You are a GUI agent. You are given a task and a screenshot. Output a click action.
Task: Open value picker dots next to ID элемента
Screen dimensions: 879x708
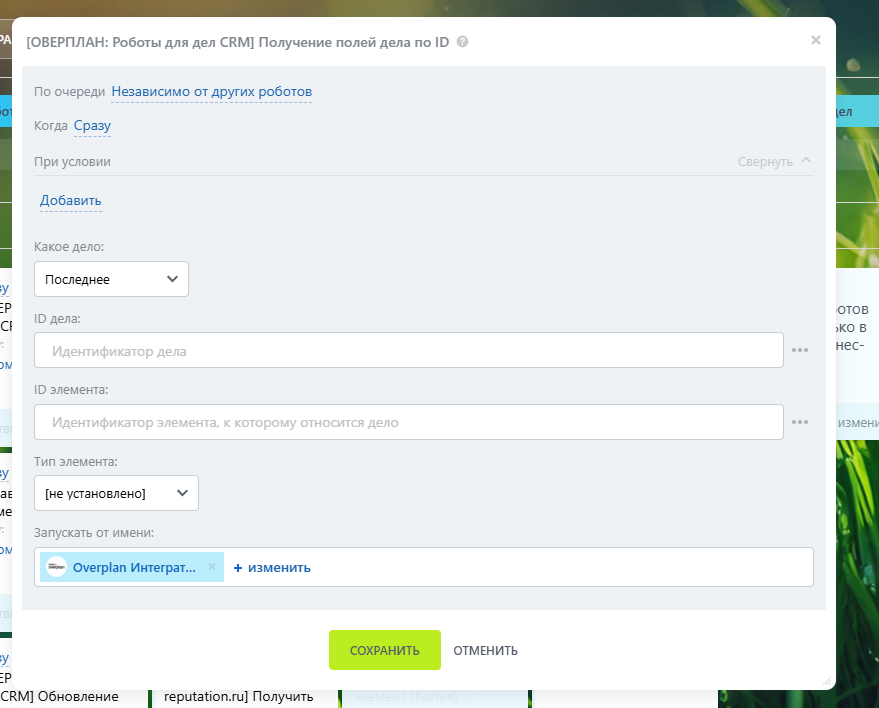point(799,422)
